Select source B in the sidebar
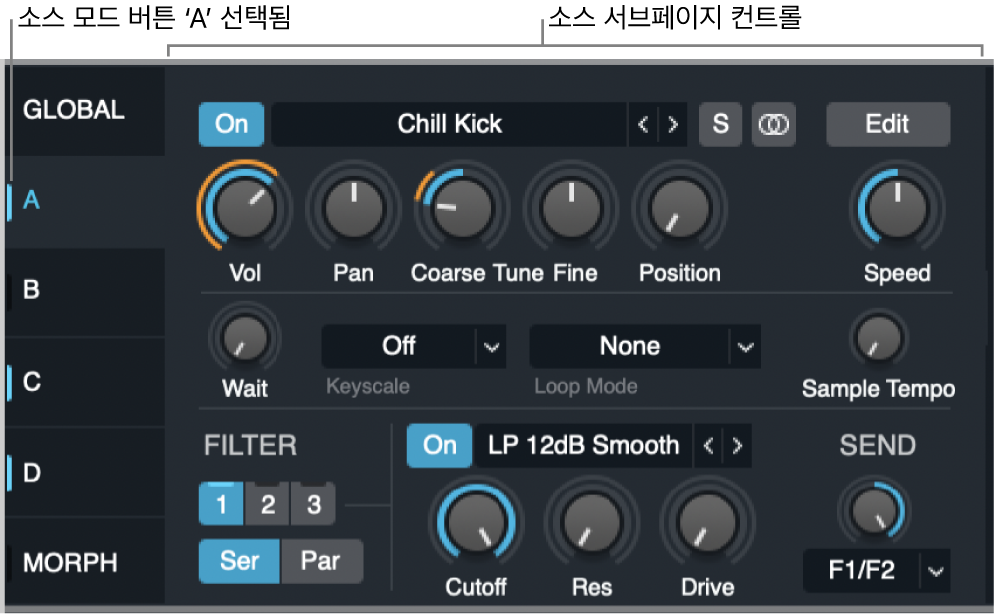This screenshot has height=614, width=995. pos(85,291)
